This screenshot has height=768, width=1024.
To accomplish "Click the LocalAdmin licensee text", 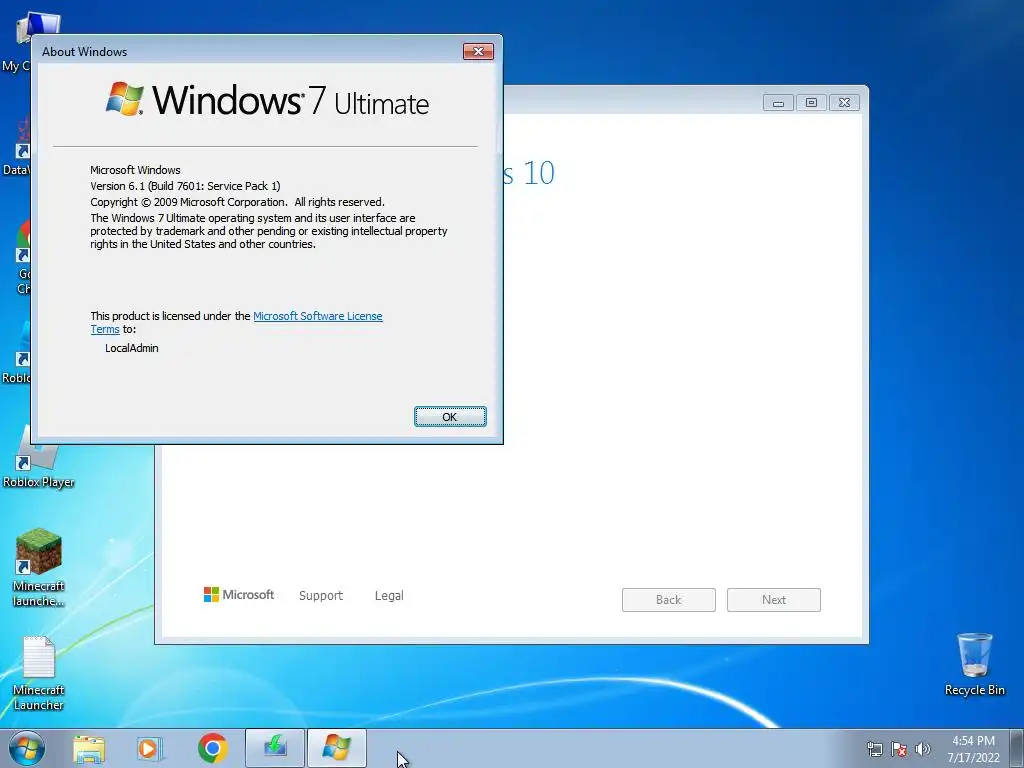I will tap(132, 348).
